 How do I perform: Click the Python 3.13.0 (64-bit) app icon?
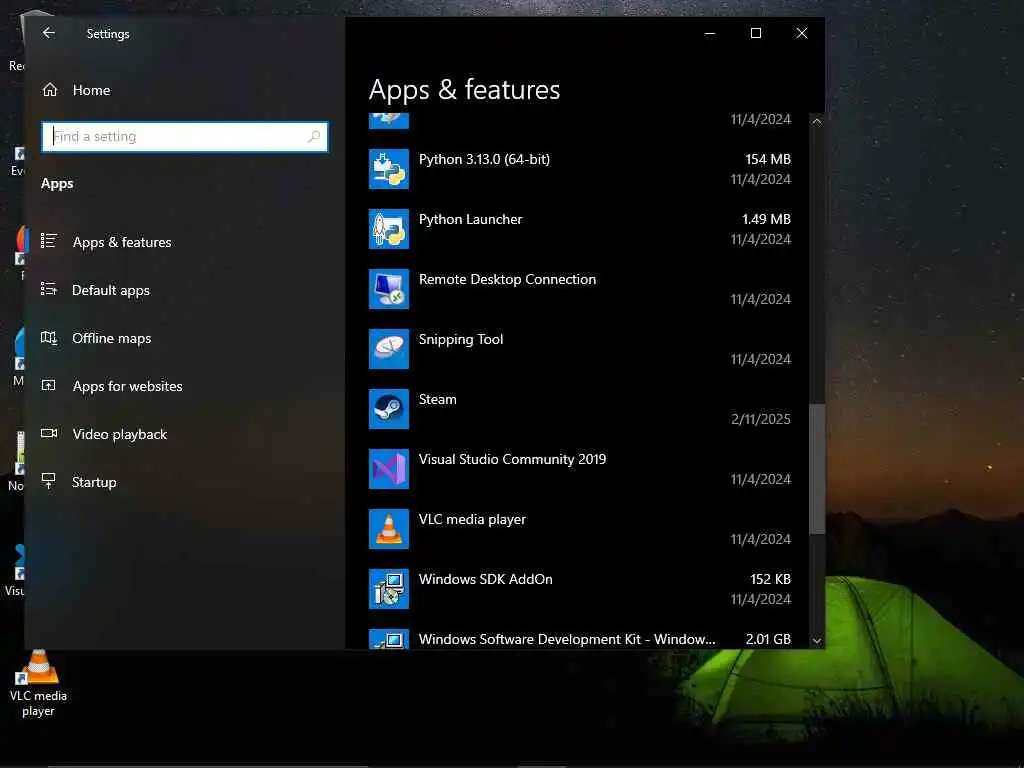click(389, 169)
